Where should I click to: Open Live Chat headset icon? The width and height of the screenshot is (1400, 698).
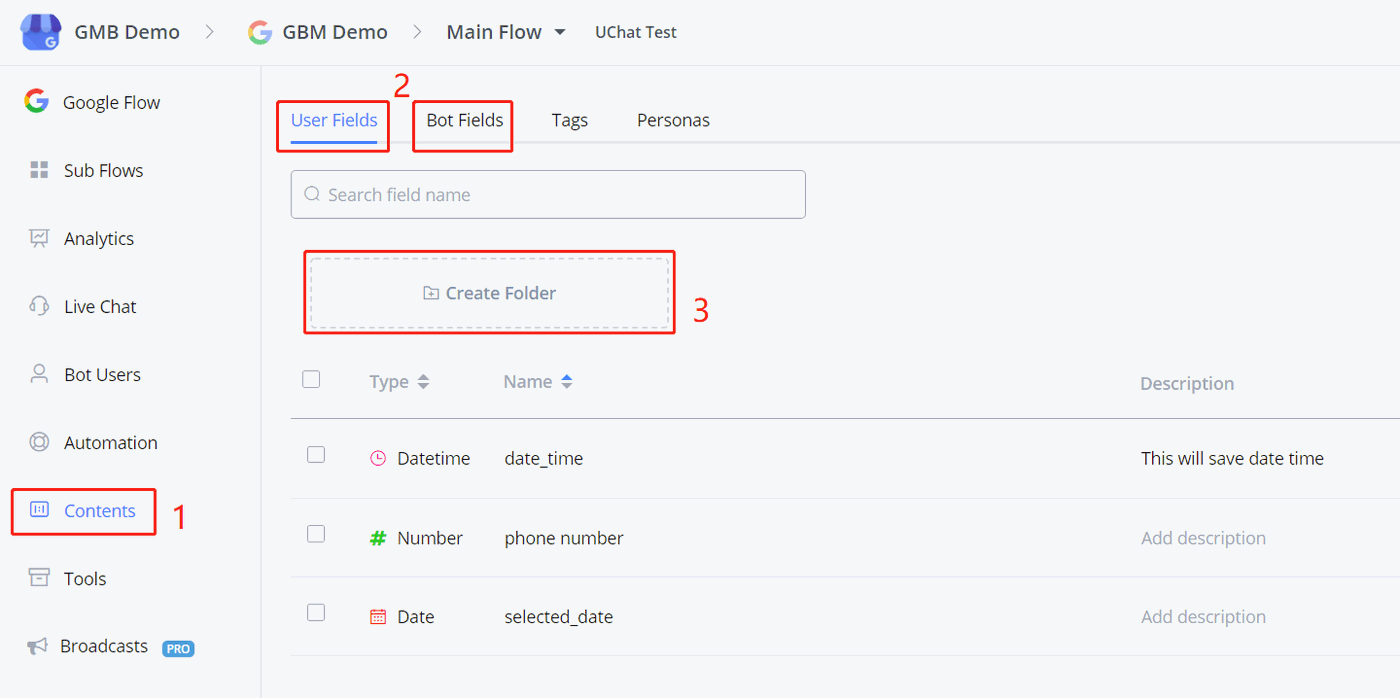pos(39,306)
